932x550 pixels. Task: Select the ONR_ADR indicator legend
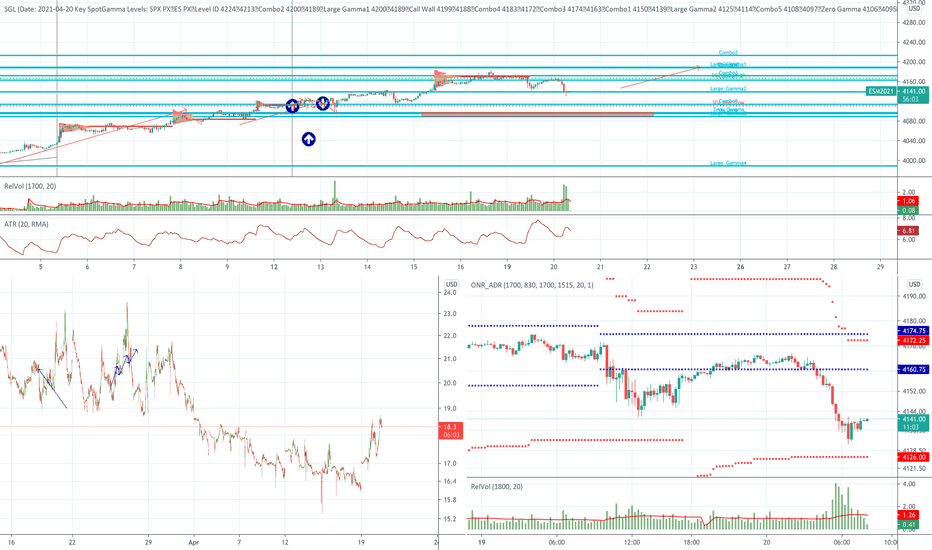(532, 285)
